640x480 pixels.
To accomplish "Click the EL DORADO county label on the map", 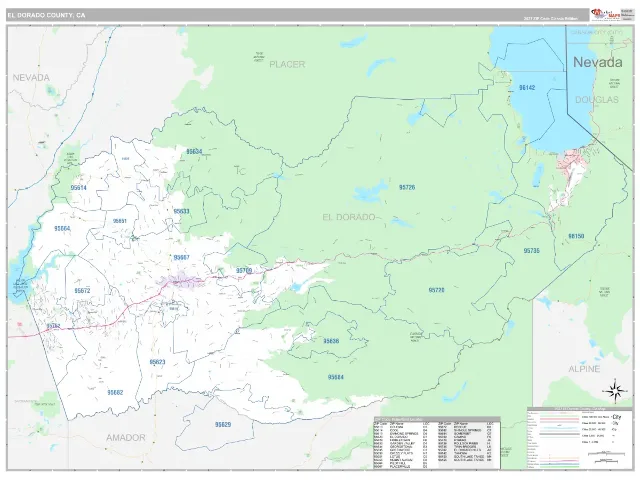I will pyautogui.click(x=349, y=217).
